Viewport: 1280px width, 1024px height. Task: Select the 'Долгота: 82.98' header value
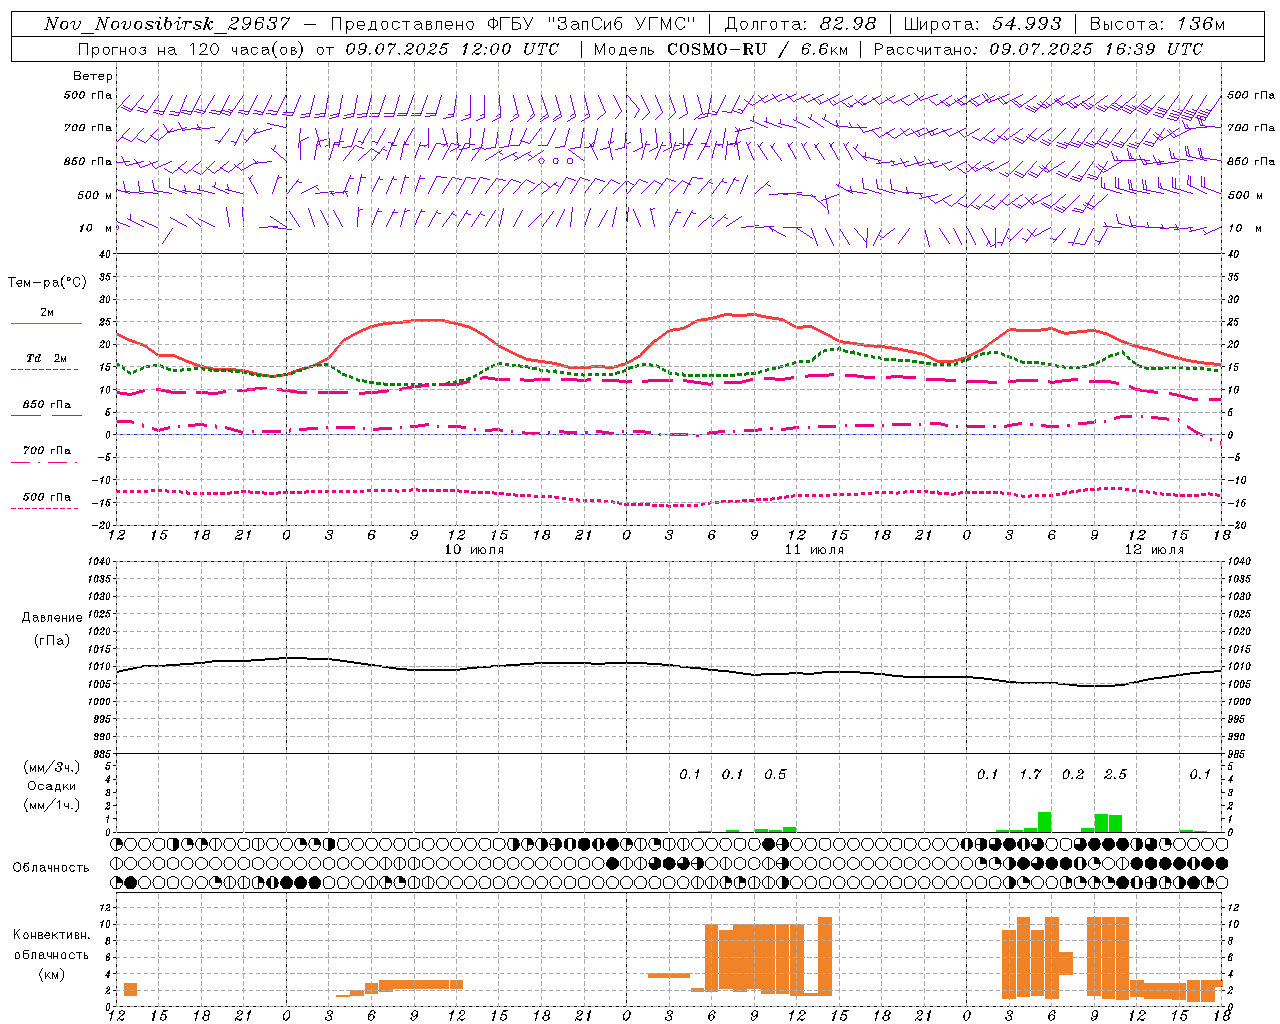[800, 24]
